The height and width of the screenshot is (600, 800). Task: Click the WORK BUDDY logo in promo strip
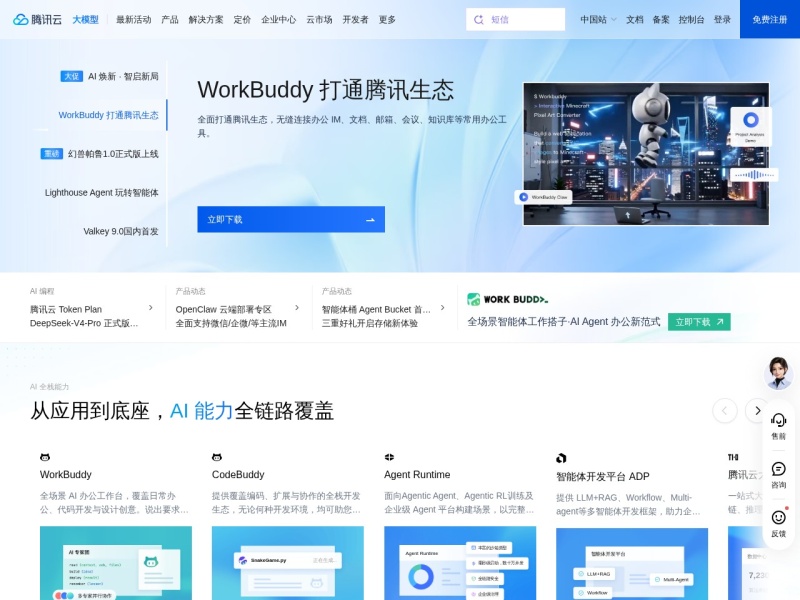tap(508, 299)
